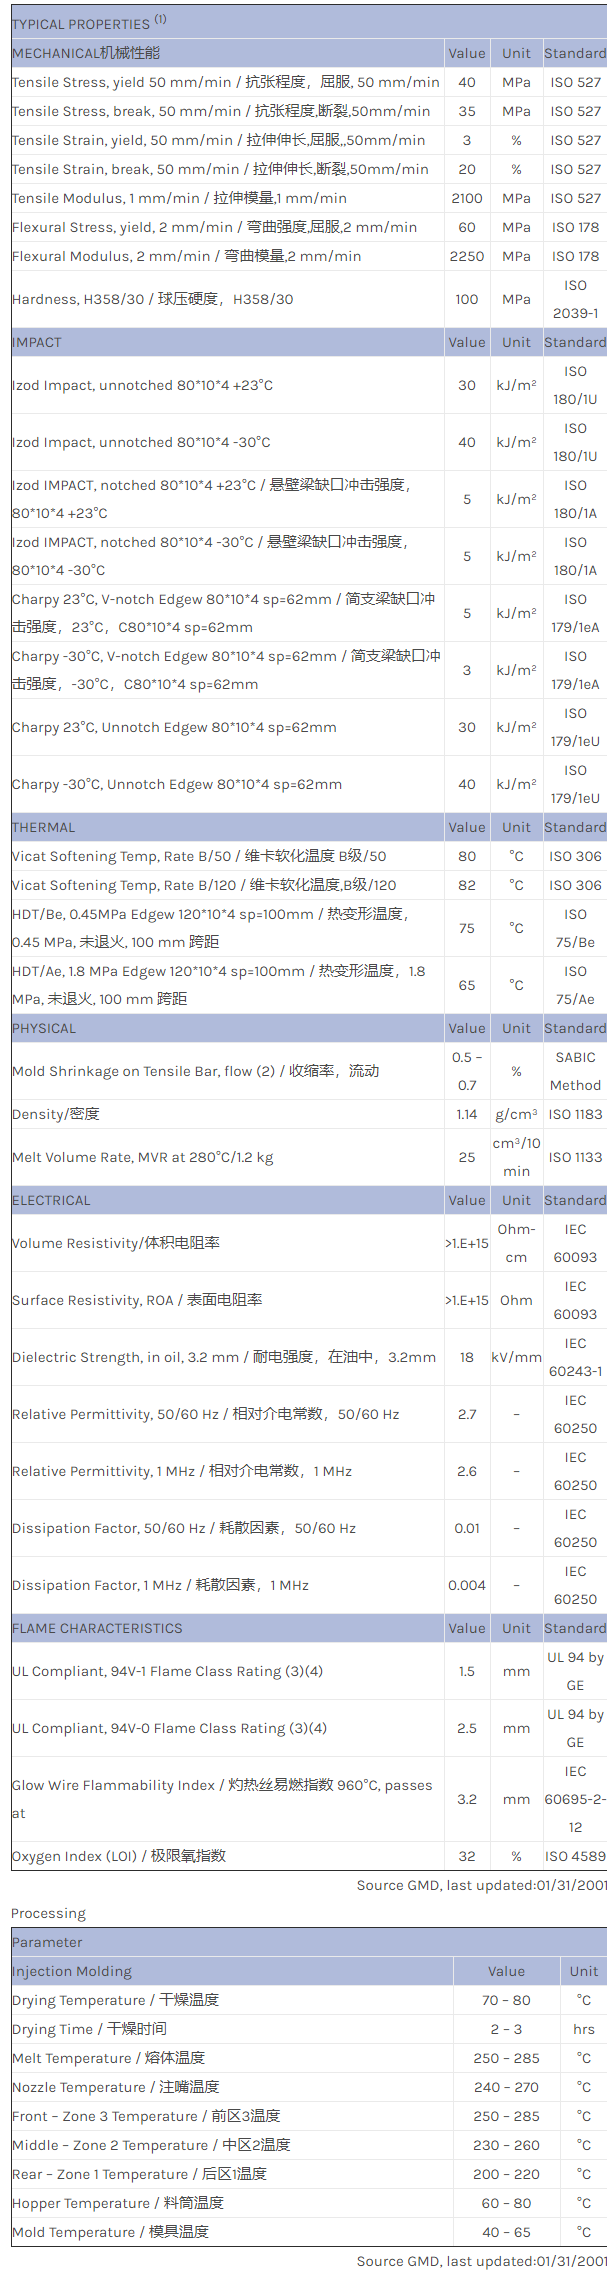
Task: Select the Oxygen Index (LOI) row label
Action: [119, 1856]
